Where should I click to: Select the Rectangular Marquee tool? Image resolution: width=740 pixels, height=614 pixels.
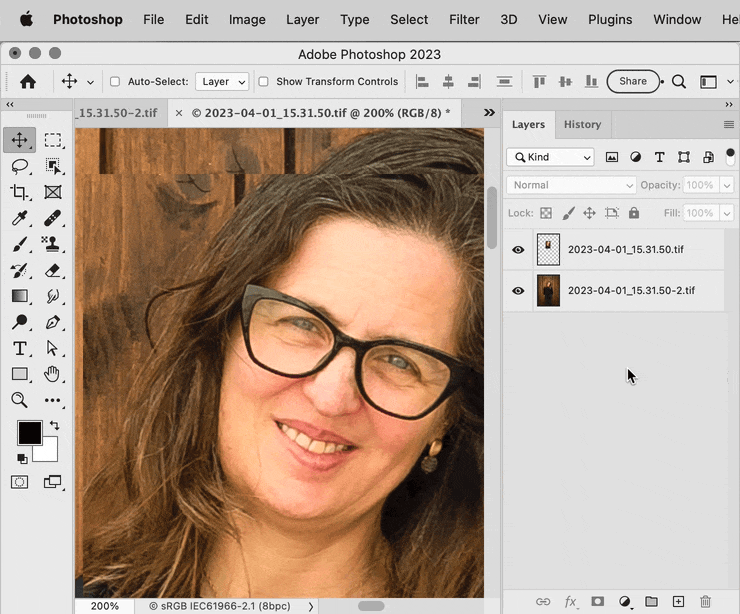(52, 140)
